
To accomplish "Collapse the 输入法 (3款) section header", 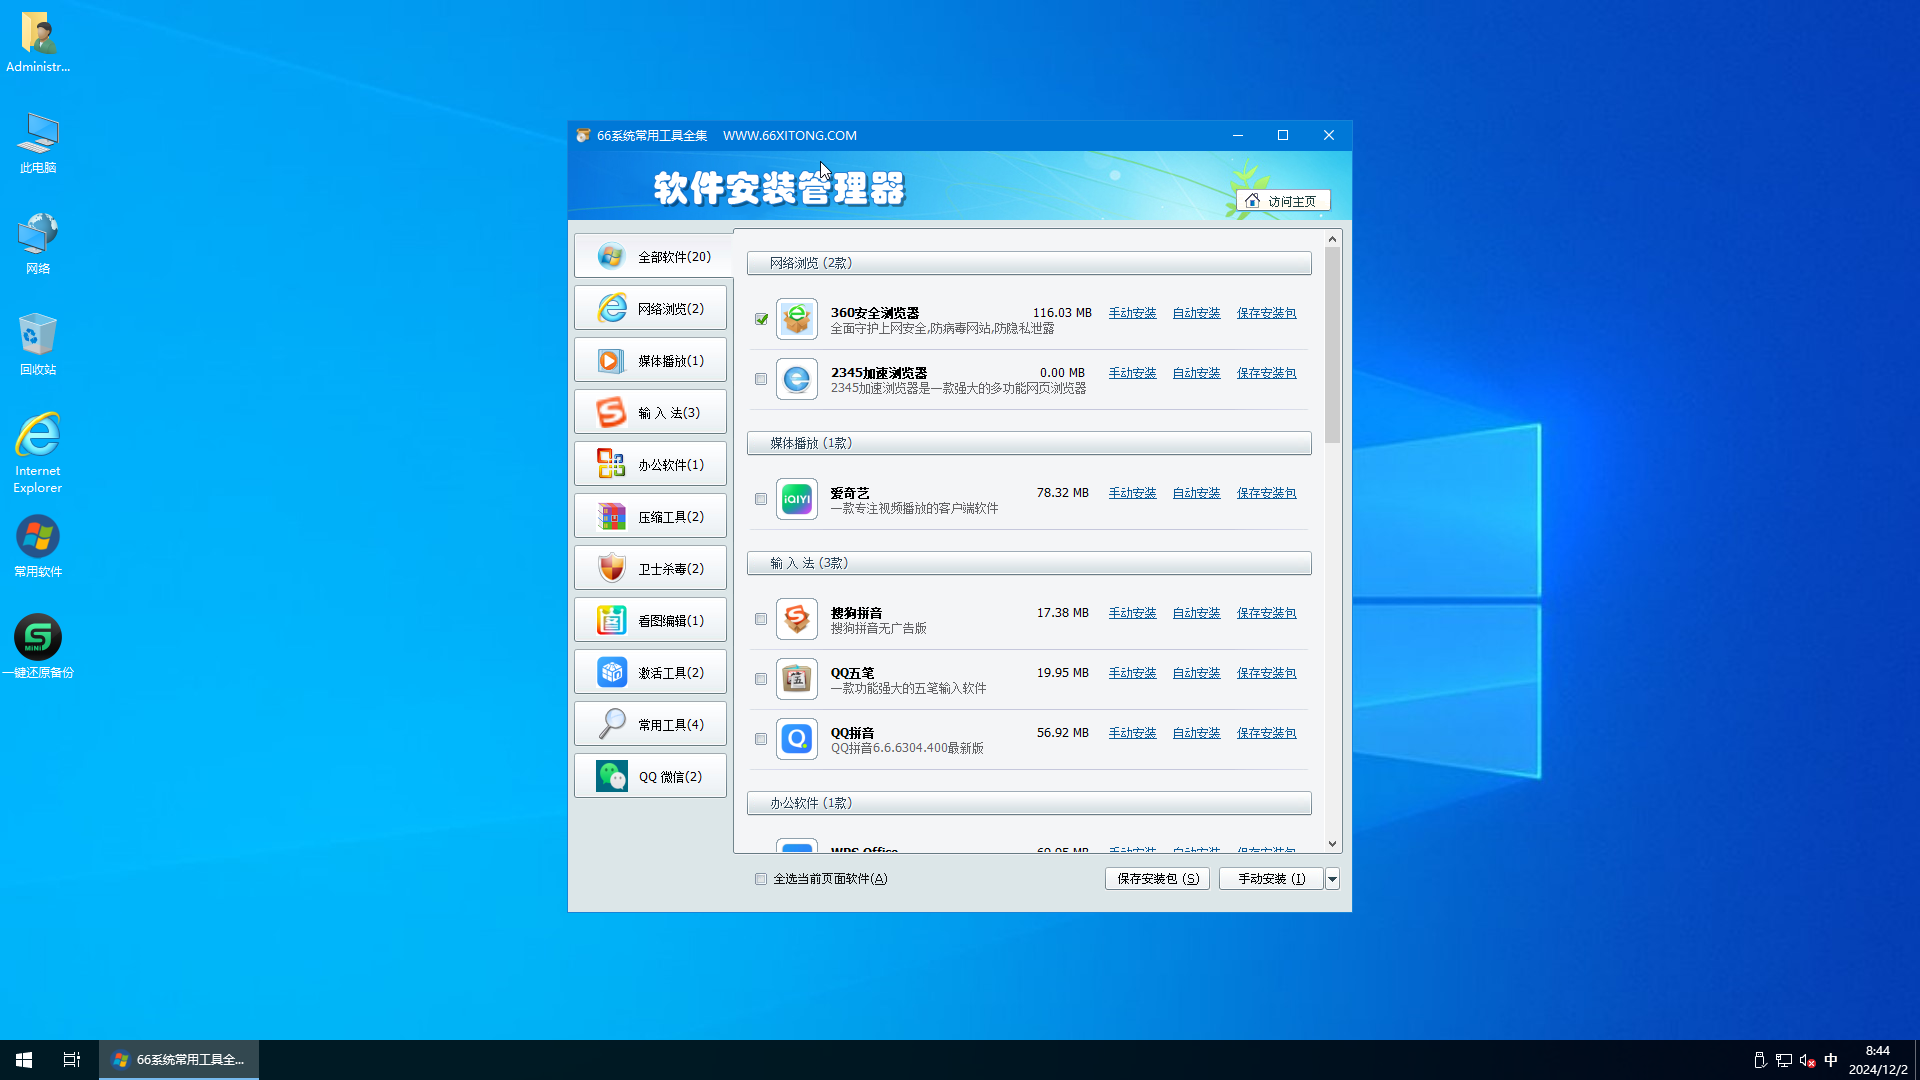I will (x=1029, y=563).
